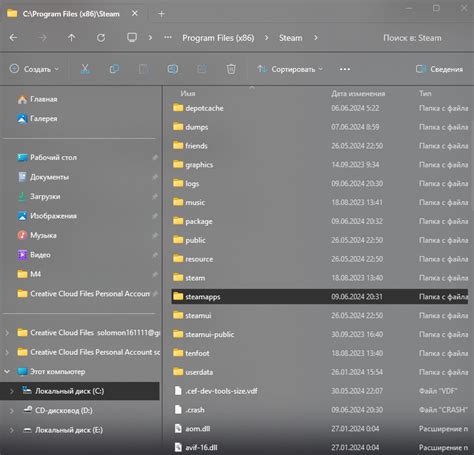Paste using the clipboard toolbar icon
Screen dimensions: 474x455
(x=143, y=69)
